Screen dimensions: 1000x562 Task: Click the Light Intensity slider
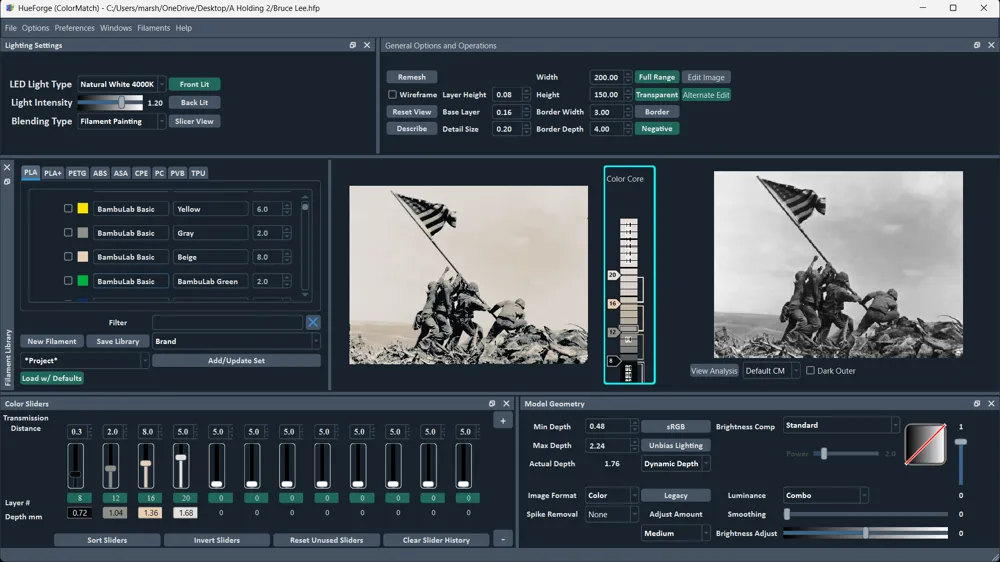click(110, 102)
